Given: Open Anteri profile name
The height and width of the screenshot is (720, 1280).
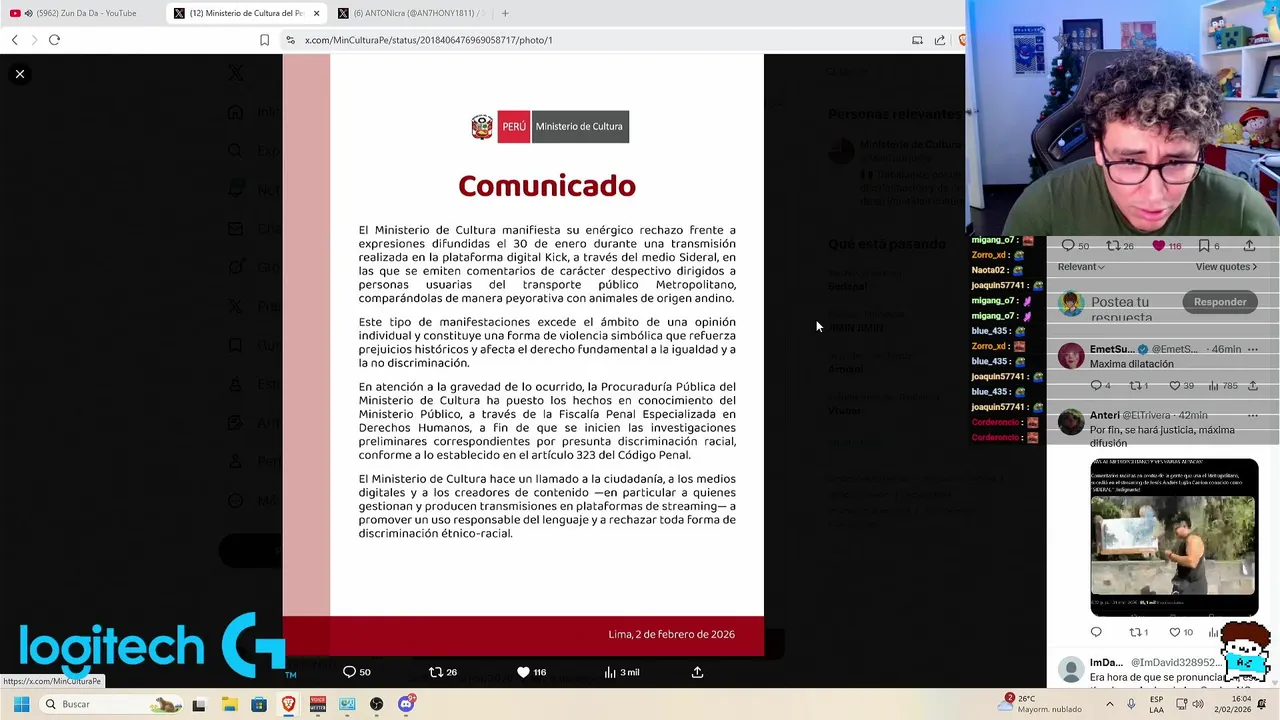Looking at the screenshot, I should tap(1104, 415).
